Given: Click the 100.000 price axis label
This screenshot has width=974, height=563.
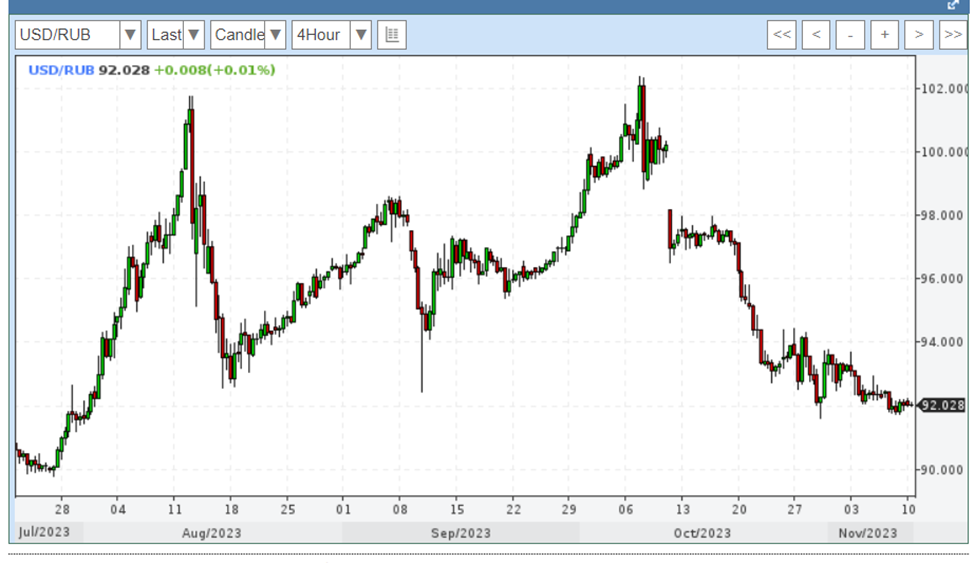Looking at the screenshot, I should click(x=944, y=152).
